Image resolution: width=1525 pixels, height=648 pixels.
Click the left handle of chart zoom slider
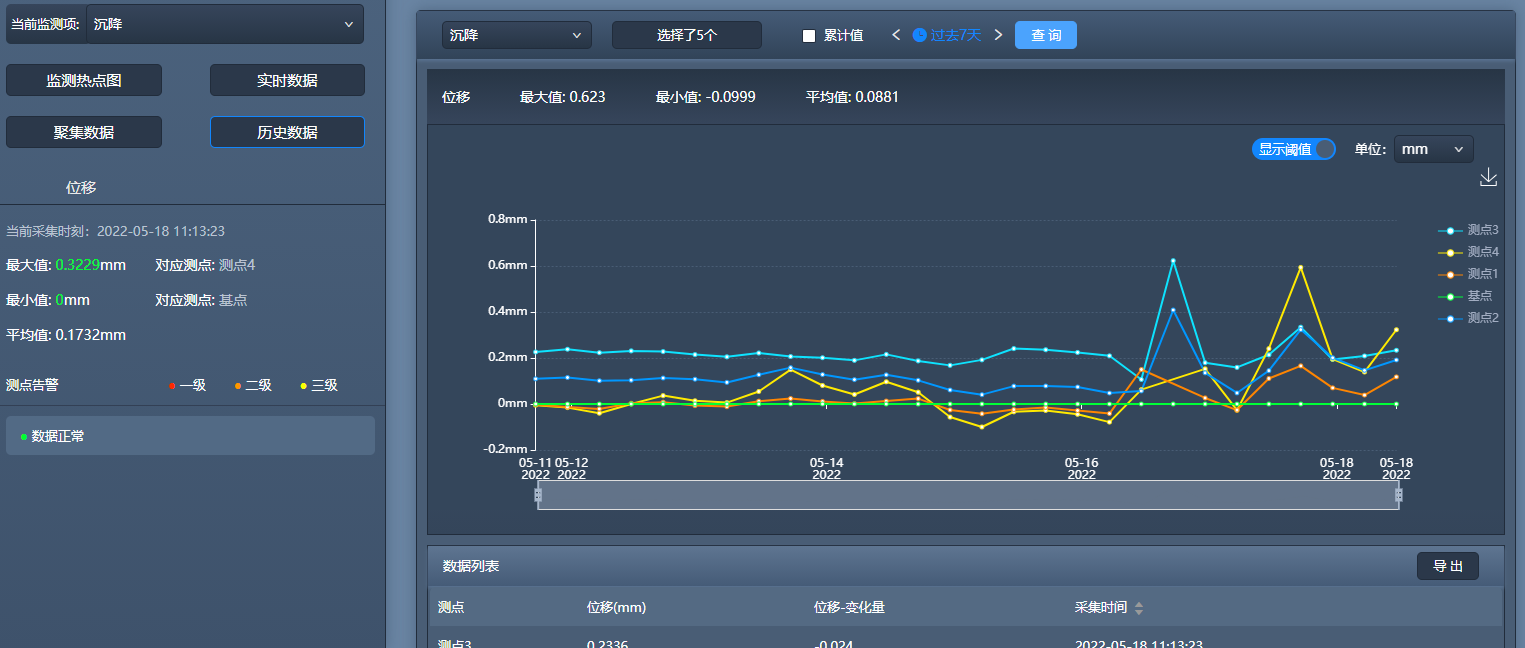(538, 494)
